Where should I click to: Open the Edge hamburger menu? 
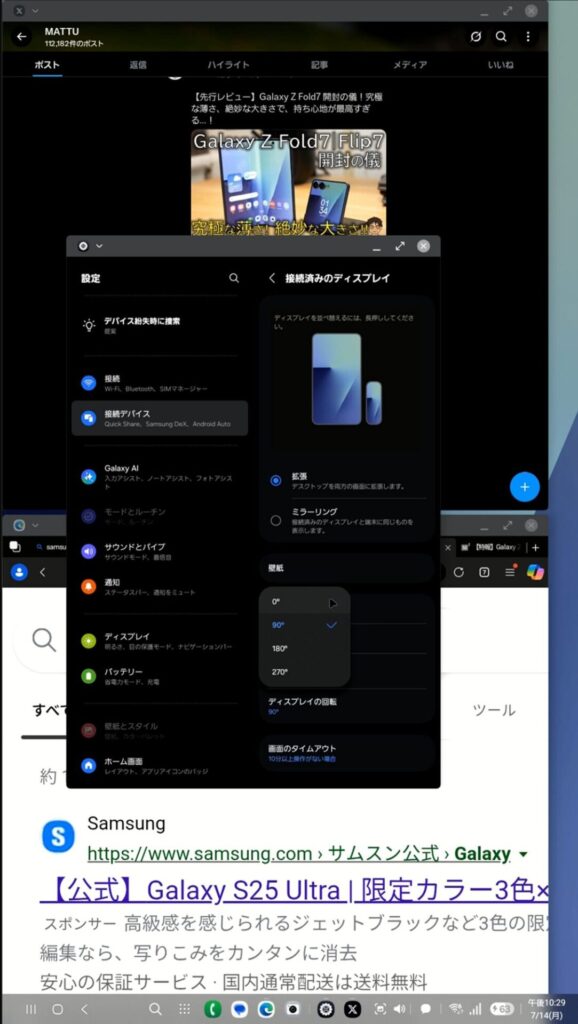click(x=510, y=572)
